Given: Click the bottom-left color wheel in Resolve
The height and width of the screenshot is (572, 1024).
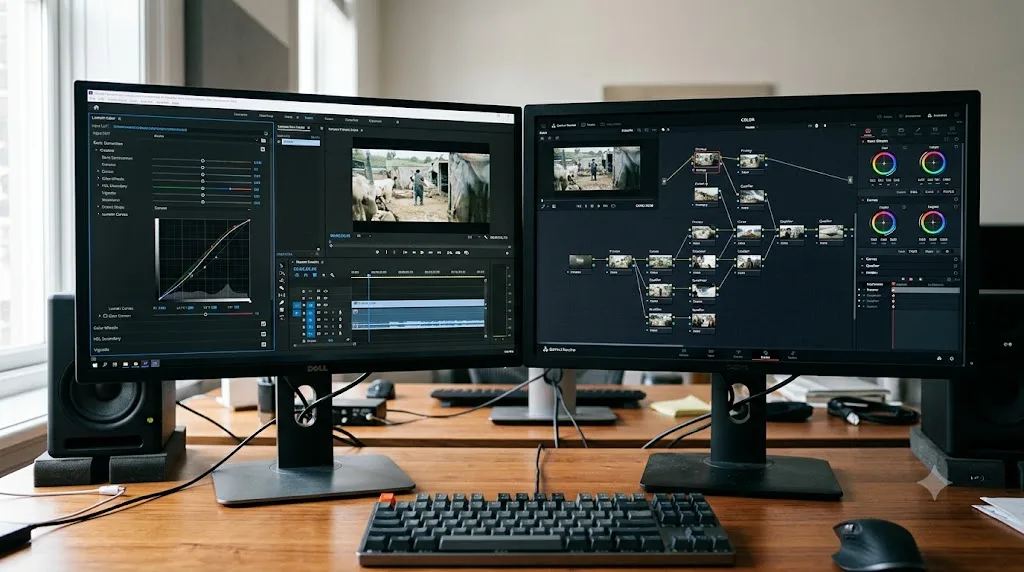Looking at the screenshot, I should tap(884, 222).
